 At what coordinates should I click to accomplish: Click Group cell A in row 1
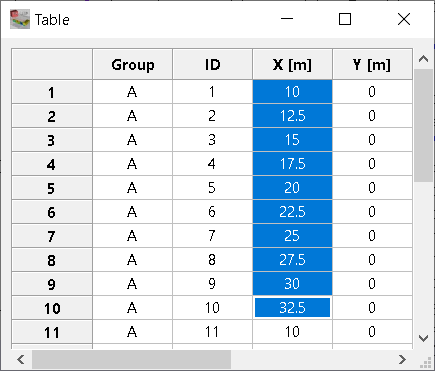point(133,92)
